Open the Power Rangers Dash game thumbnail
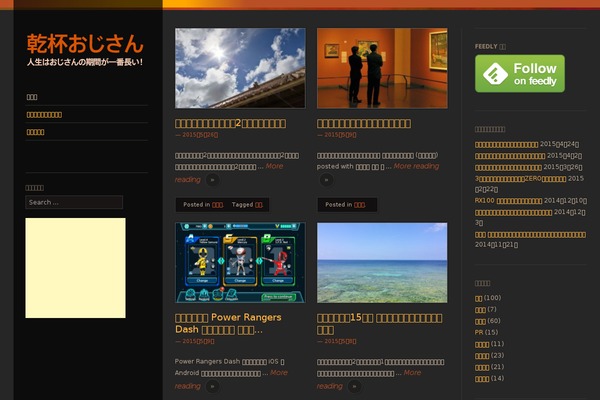600x400 pixels. 240,263
